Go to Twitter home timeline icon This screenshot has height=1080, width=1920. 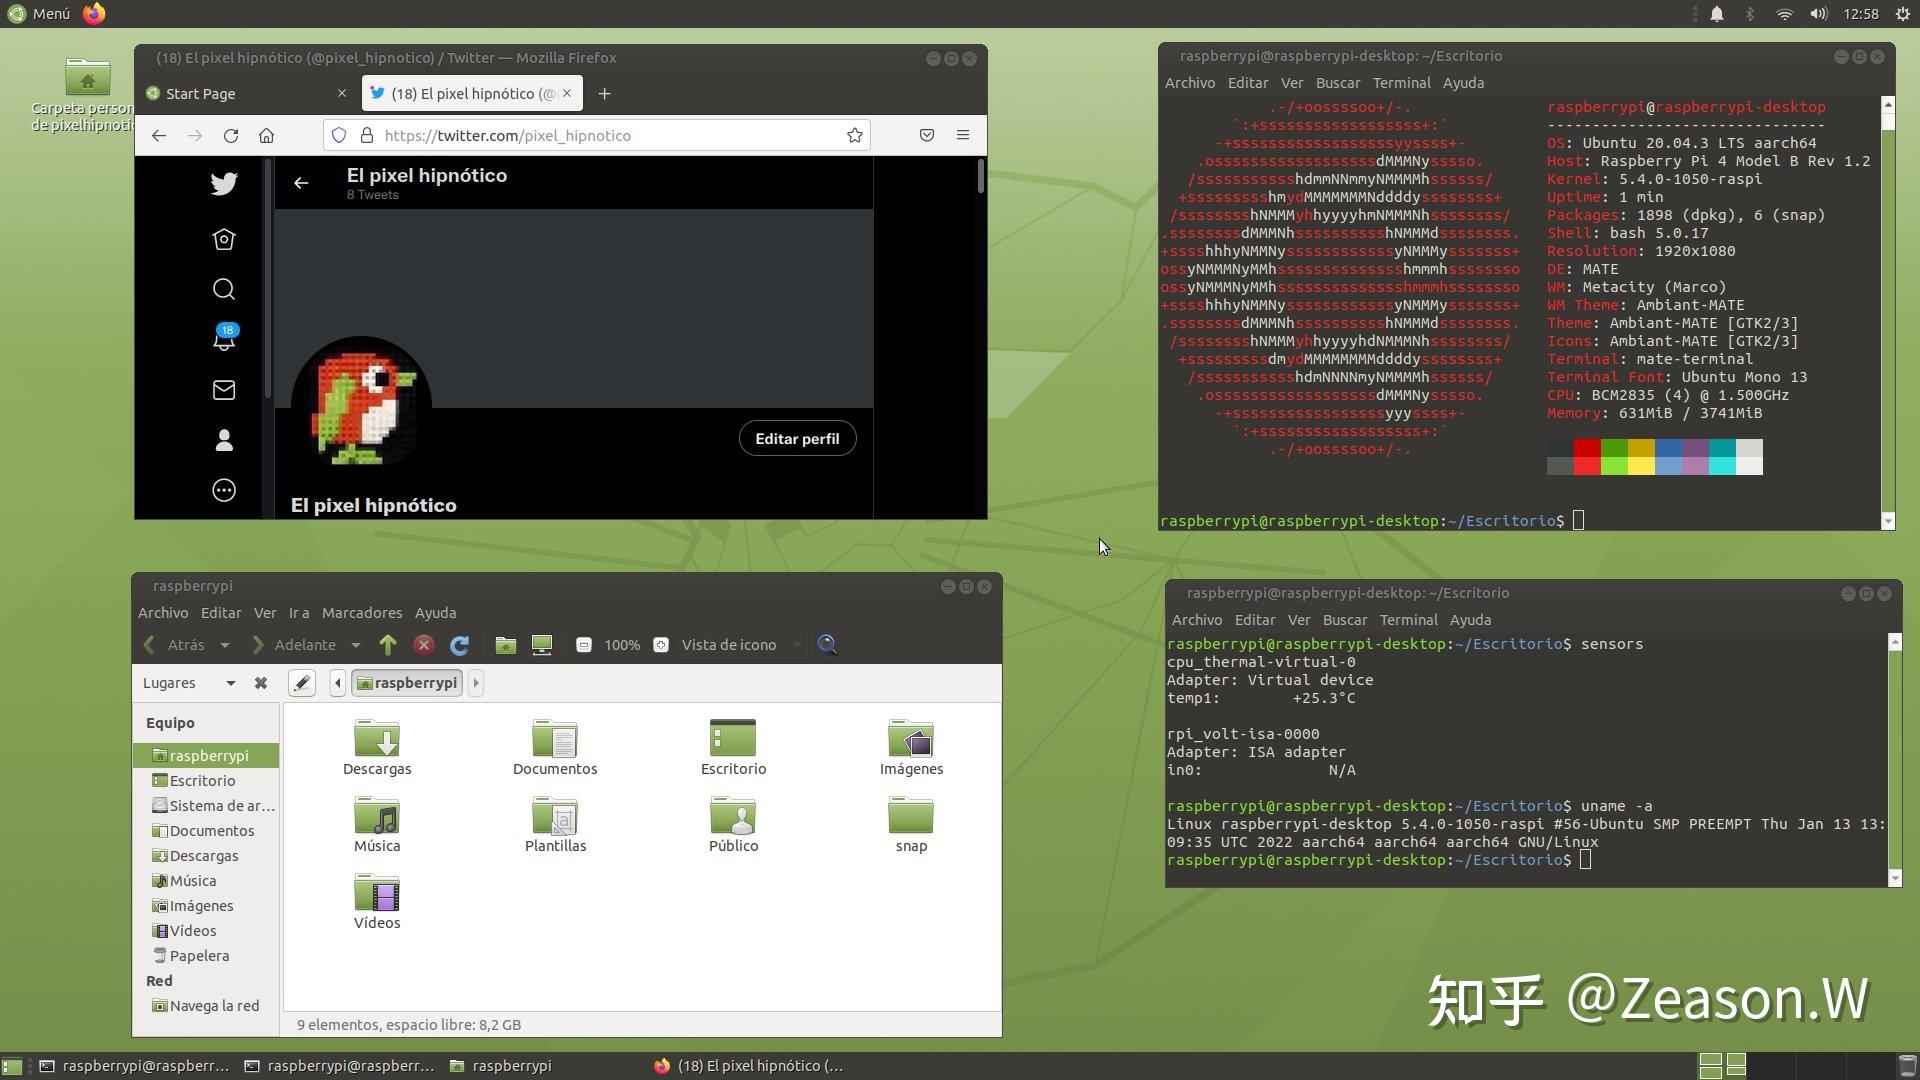click(224, 239)
